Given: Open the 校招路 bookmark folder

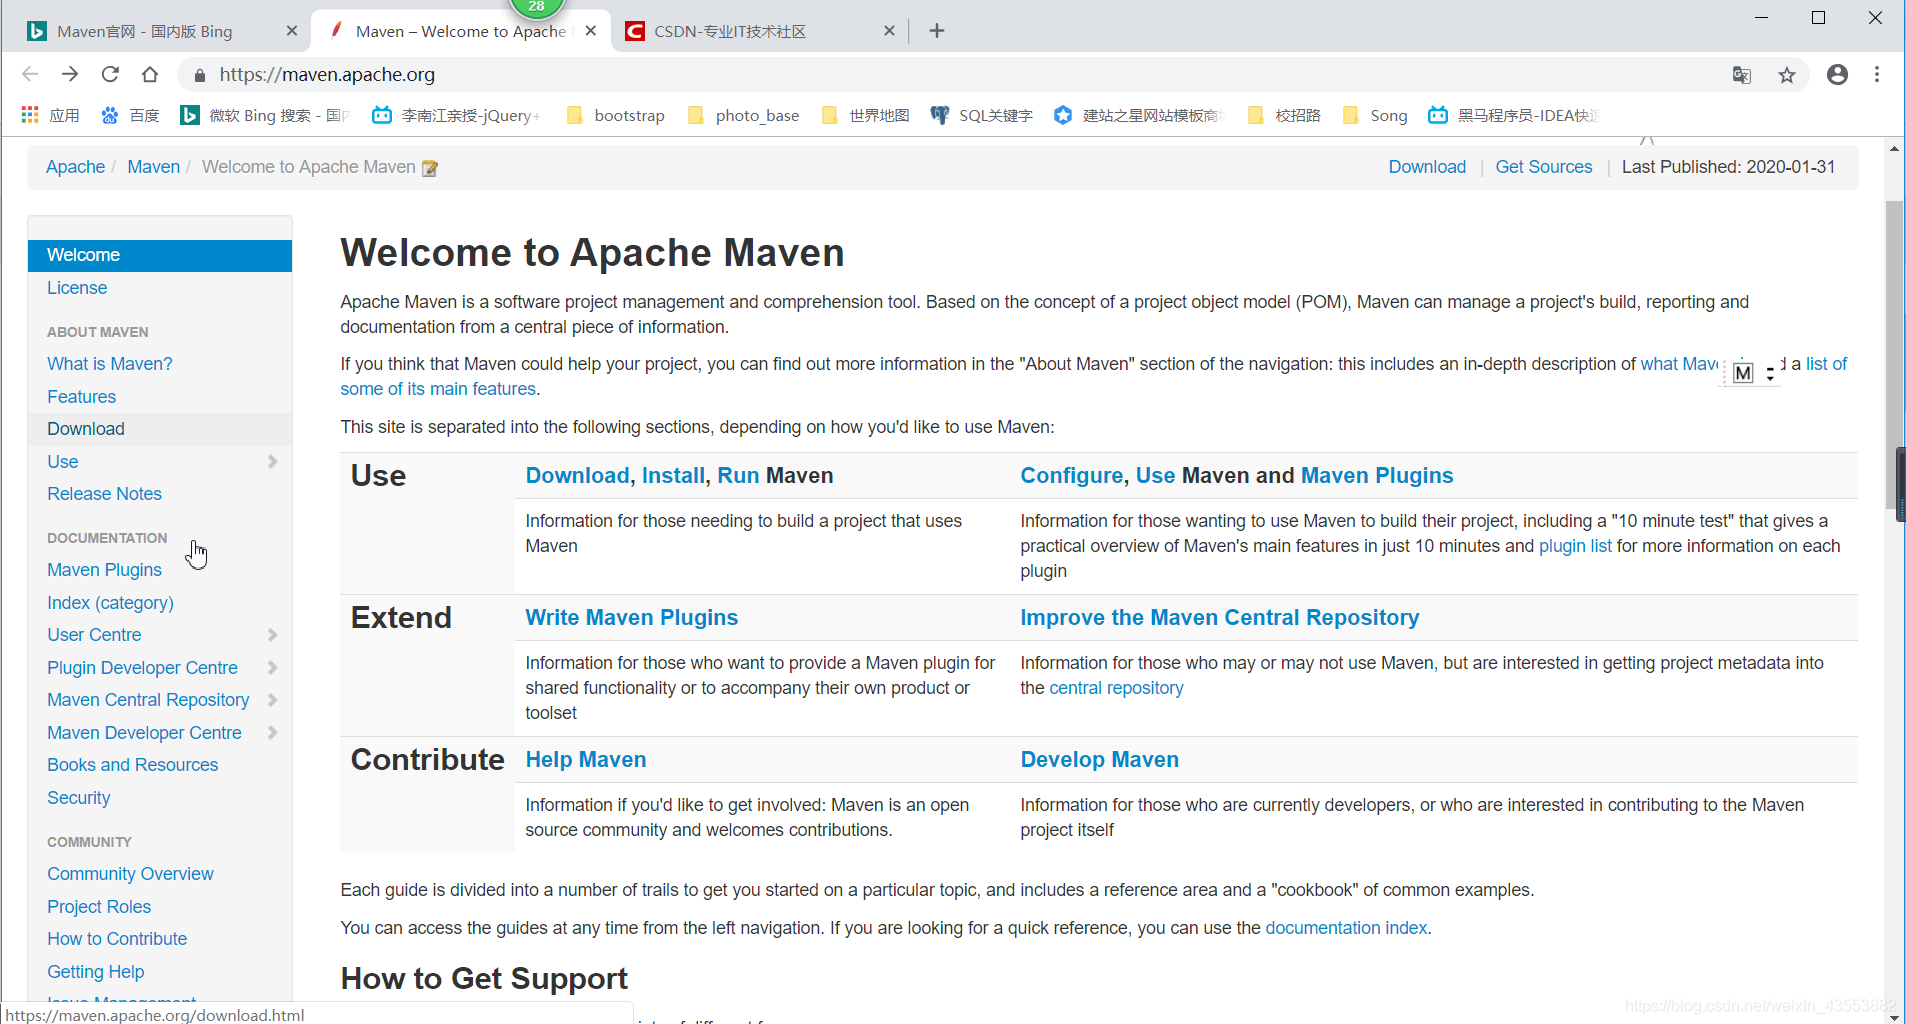Looking at the screenshot, I should (x=1284, y=115).
